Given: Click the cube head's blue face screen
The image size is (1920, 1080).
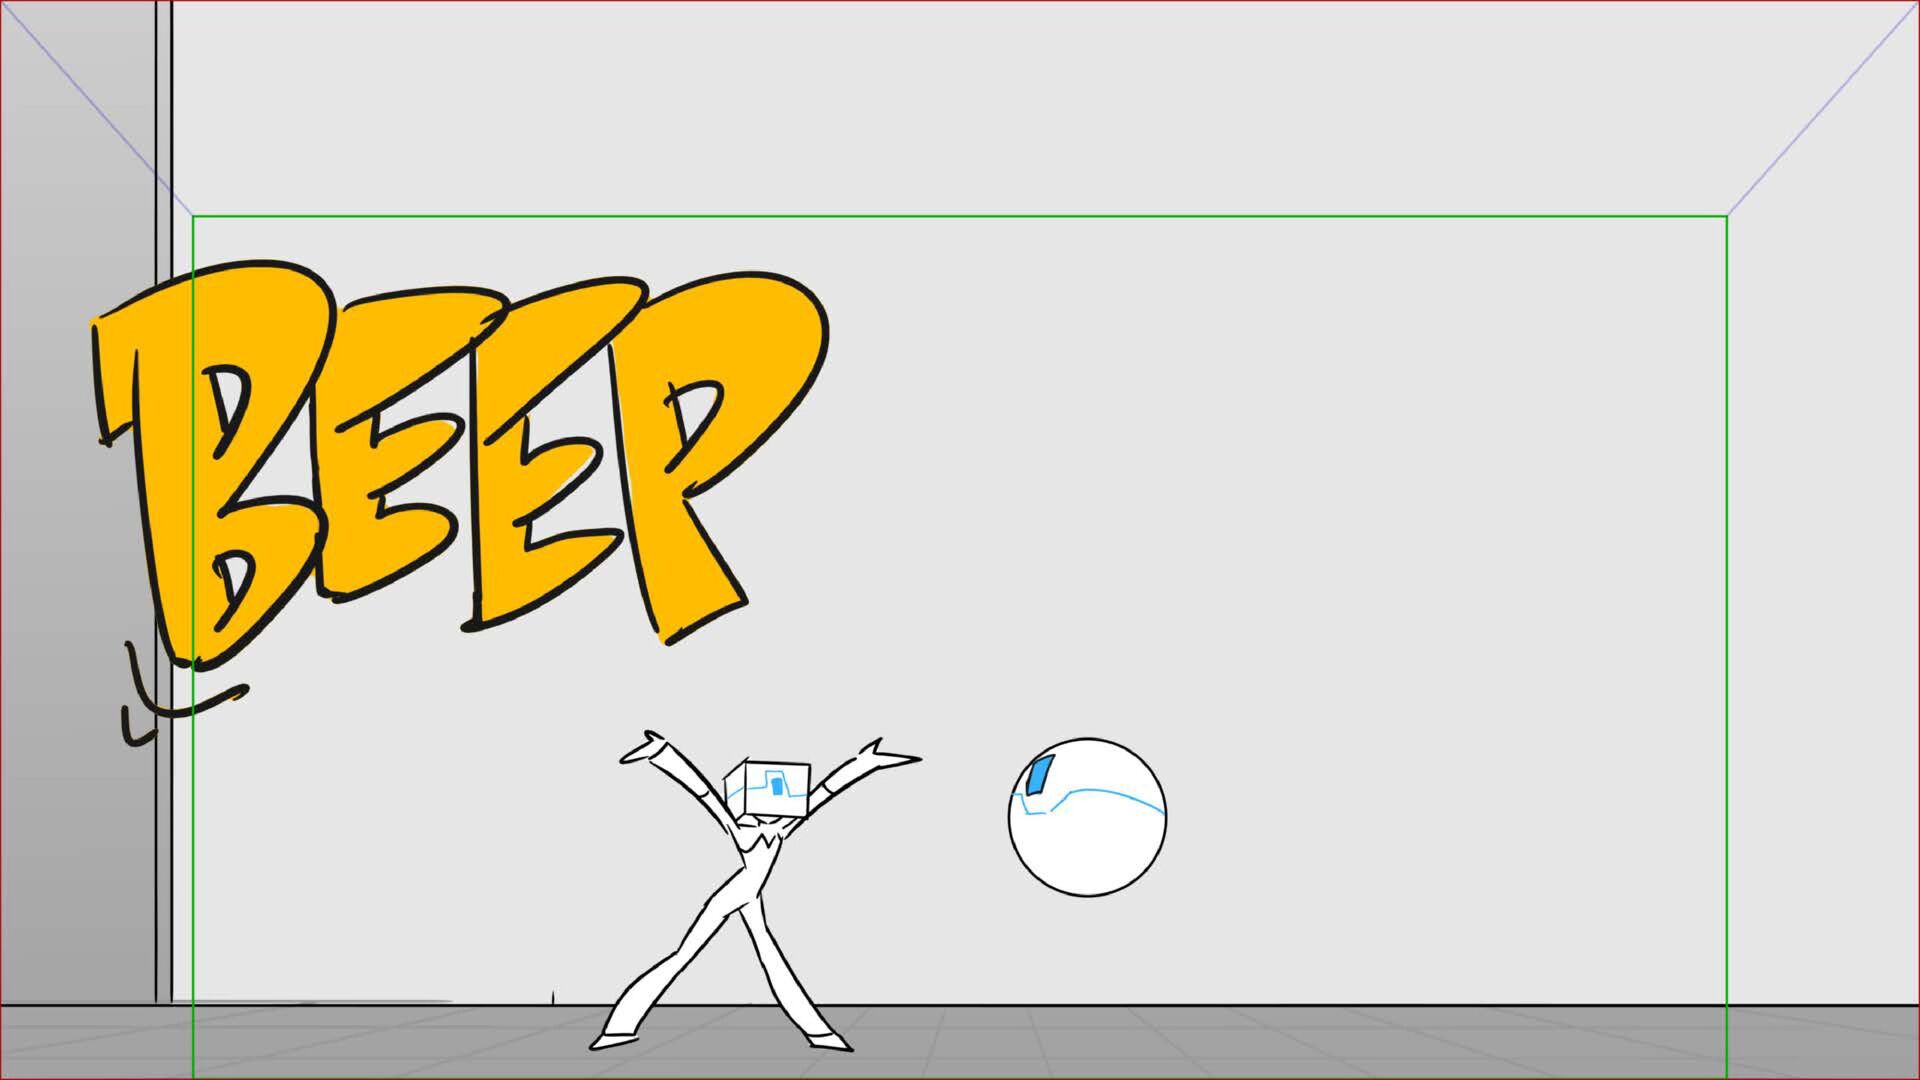Looking at the screenshot, I should 778,786.
